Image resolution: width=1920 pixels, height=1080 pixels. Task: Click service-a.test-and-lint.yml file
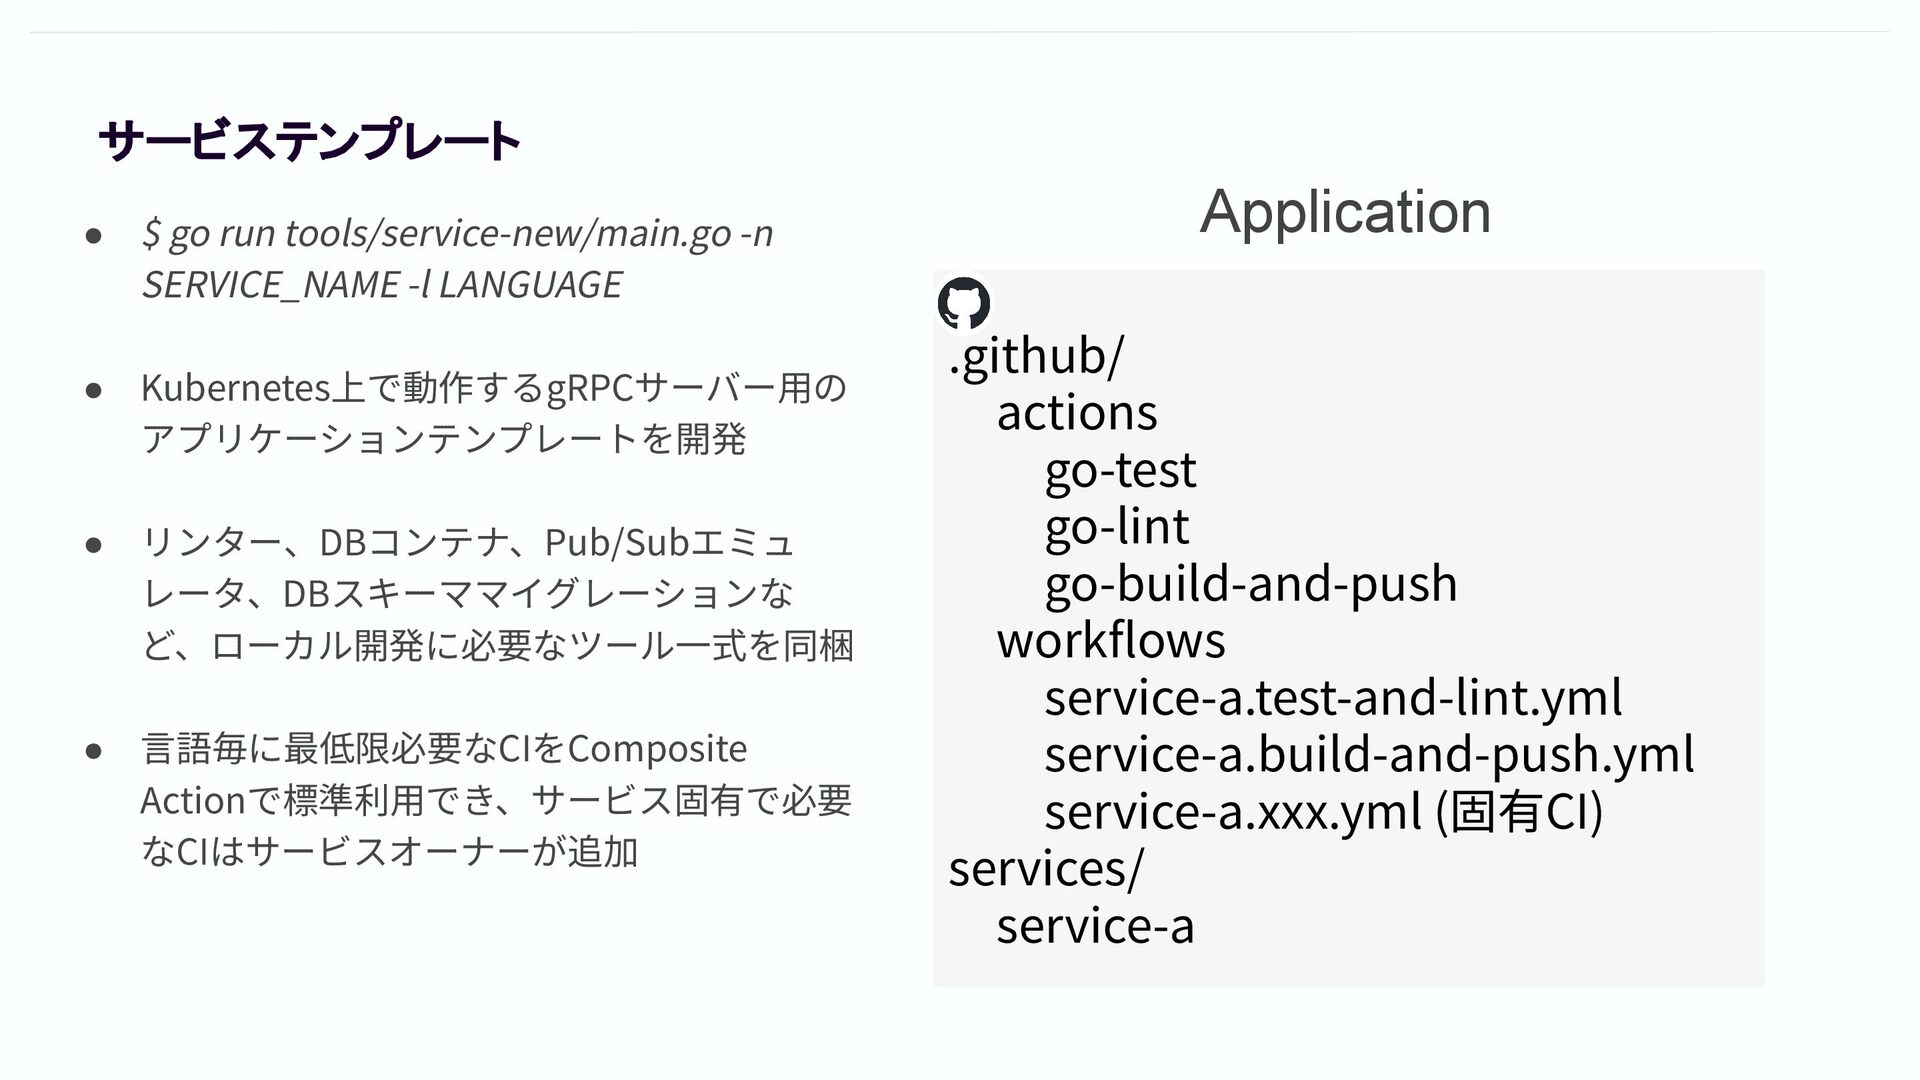pos(1332,698)
